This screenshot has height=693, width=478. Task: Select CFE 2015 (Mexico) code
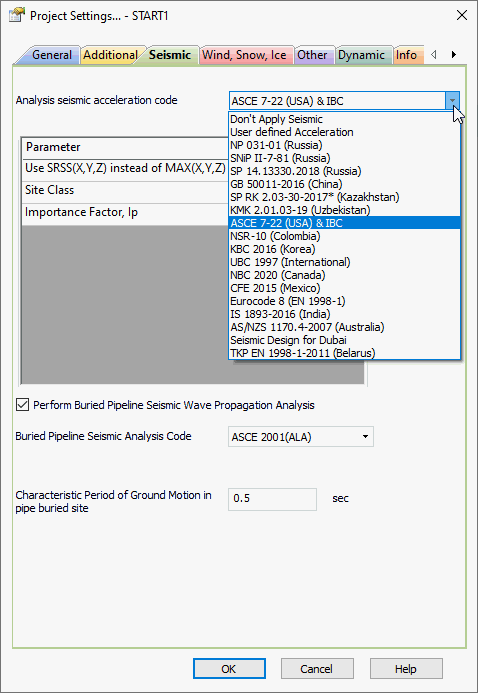click(x=345, y=288)
